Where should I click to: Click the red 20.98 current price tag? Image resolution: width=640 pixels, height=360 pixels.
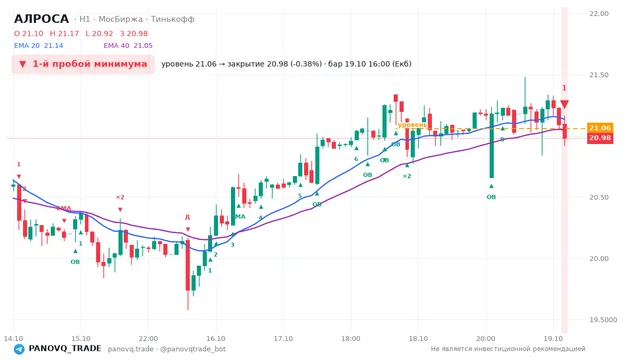(x=600, y=138)
